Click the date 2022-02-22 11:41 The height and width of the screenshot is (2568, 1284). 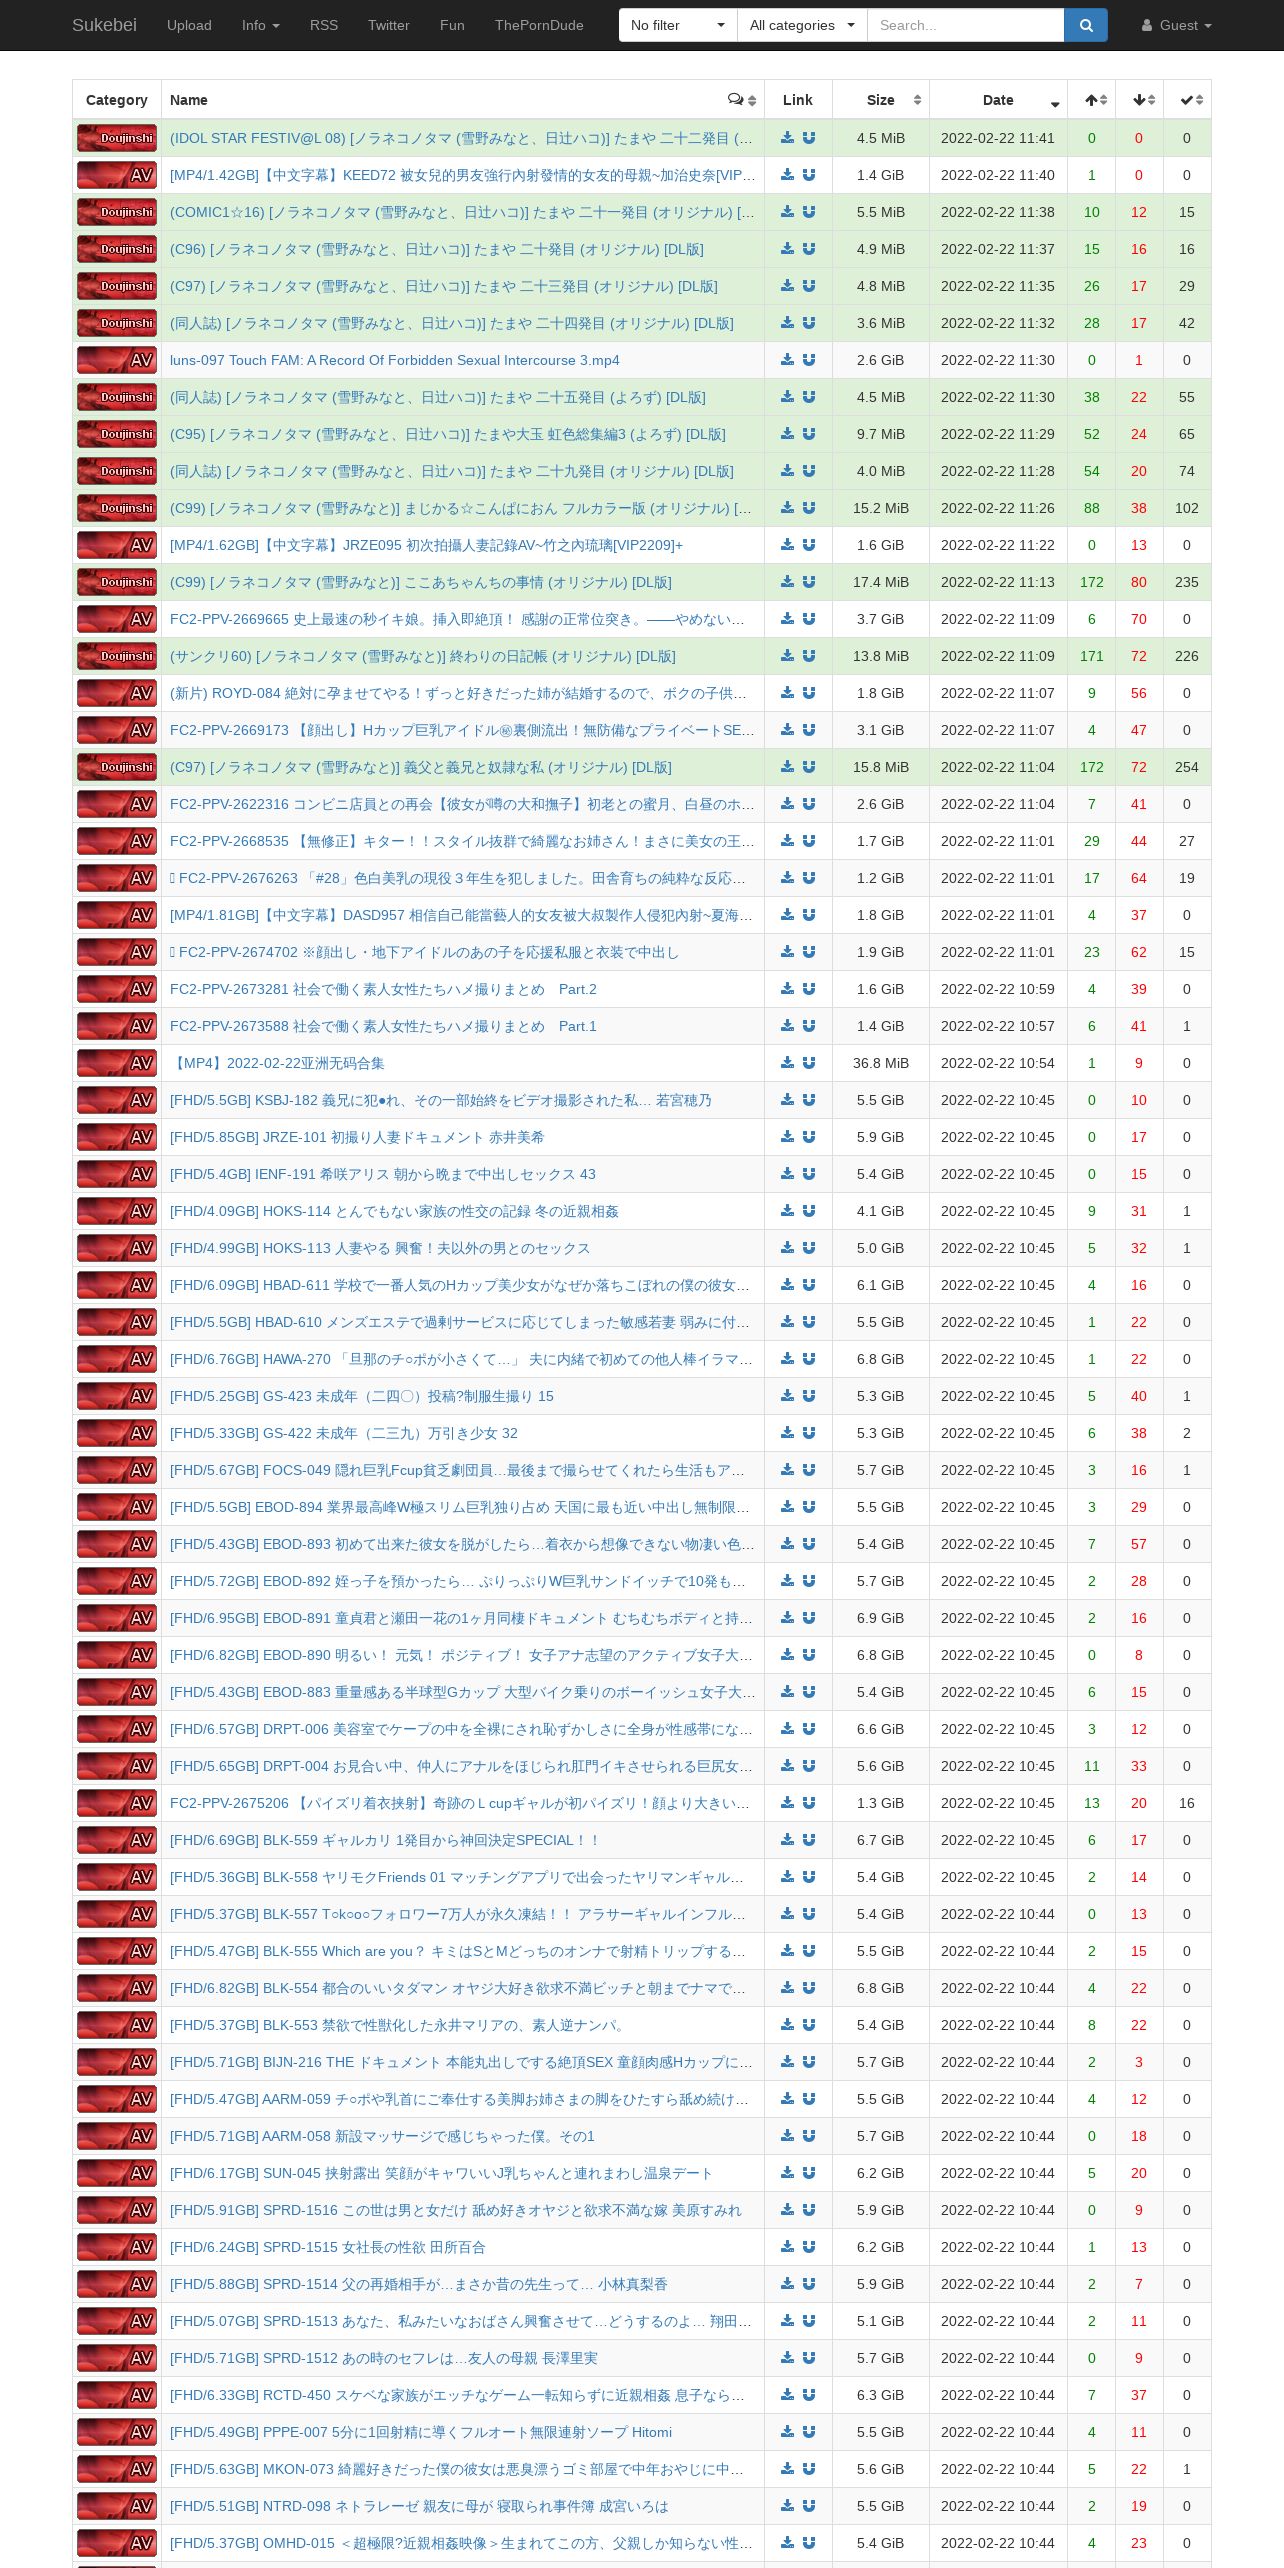[x=998, y=138]
